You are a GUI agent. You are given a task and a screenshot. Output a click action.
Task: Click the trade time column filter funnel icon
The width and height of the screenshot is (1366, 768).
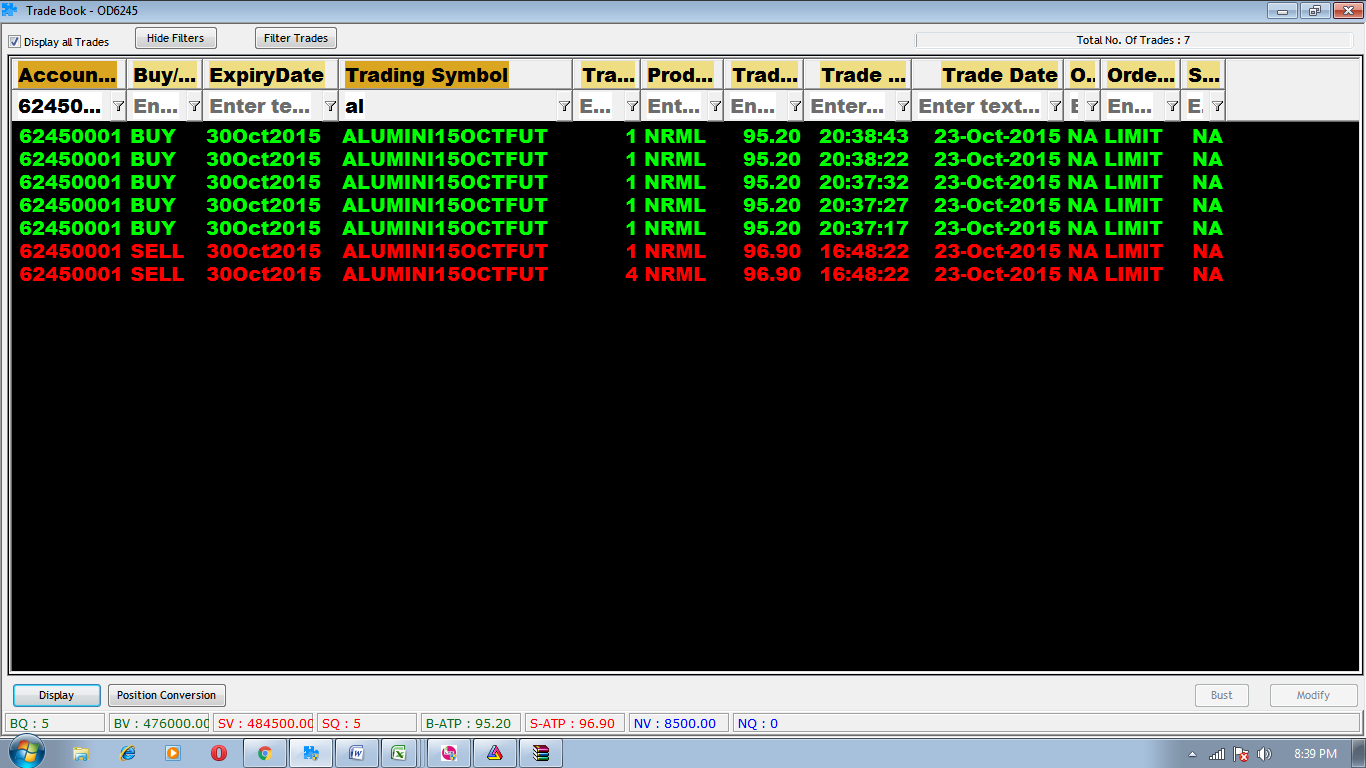903,106
